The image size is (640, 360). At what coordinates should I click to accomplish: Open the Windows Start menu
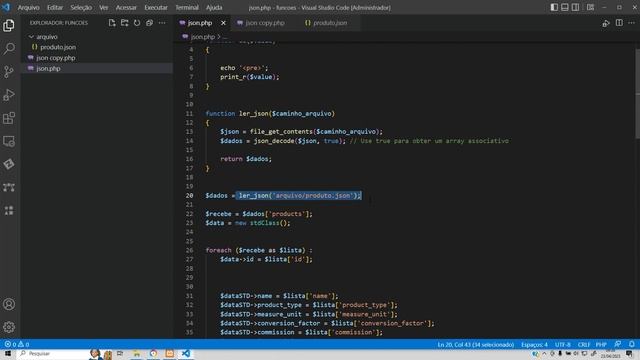(x=8, y=354)
